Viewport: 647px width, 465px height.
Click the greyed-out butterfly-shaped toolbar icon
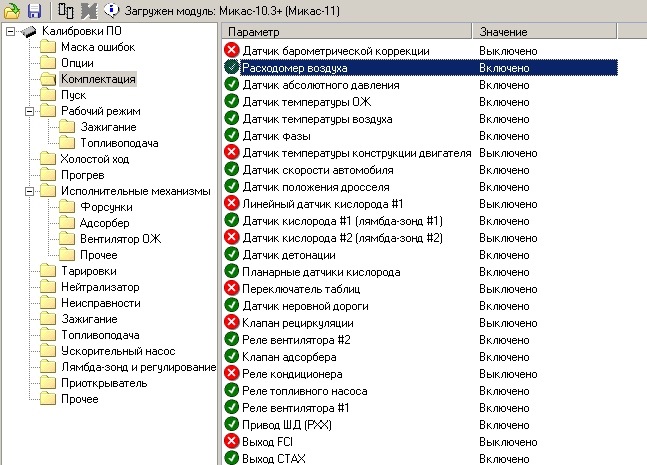(x=89, y=11)
